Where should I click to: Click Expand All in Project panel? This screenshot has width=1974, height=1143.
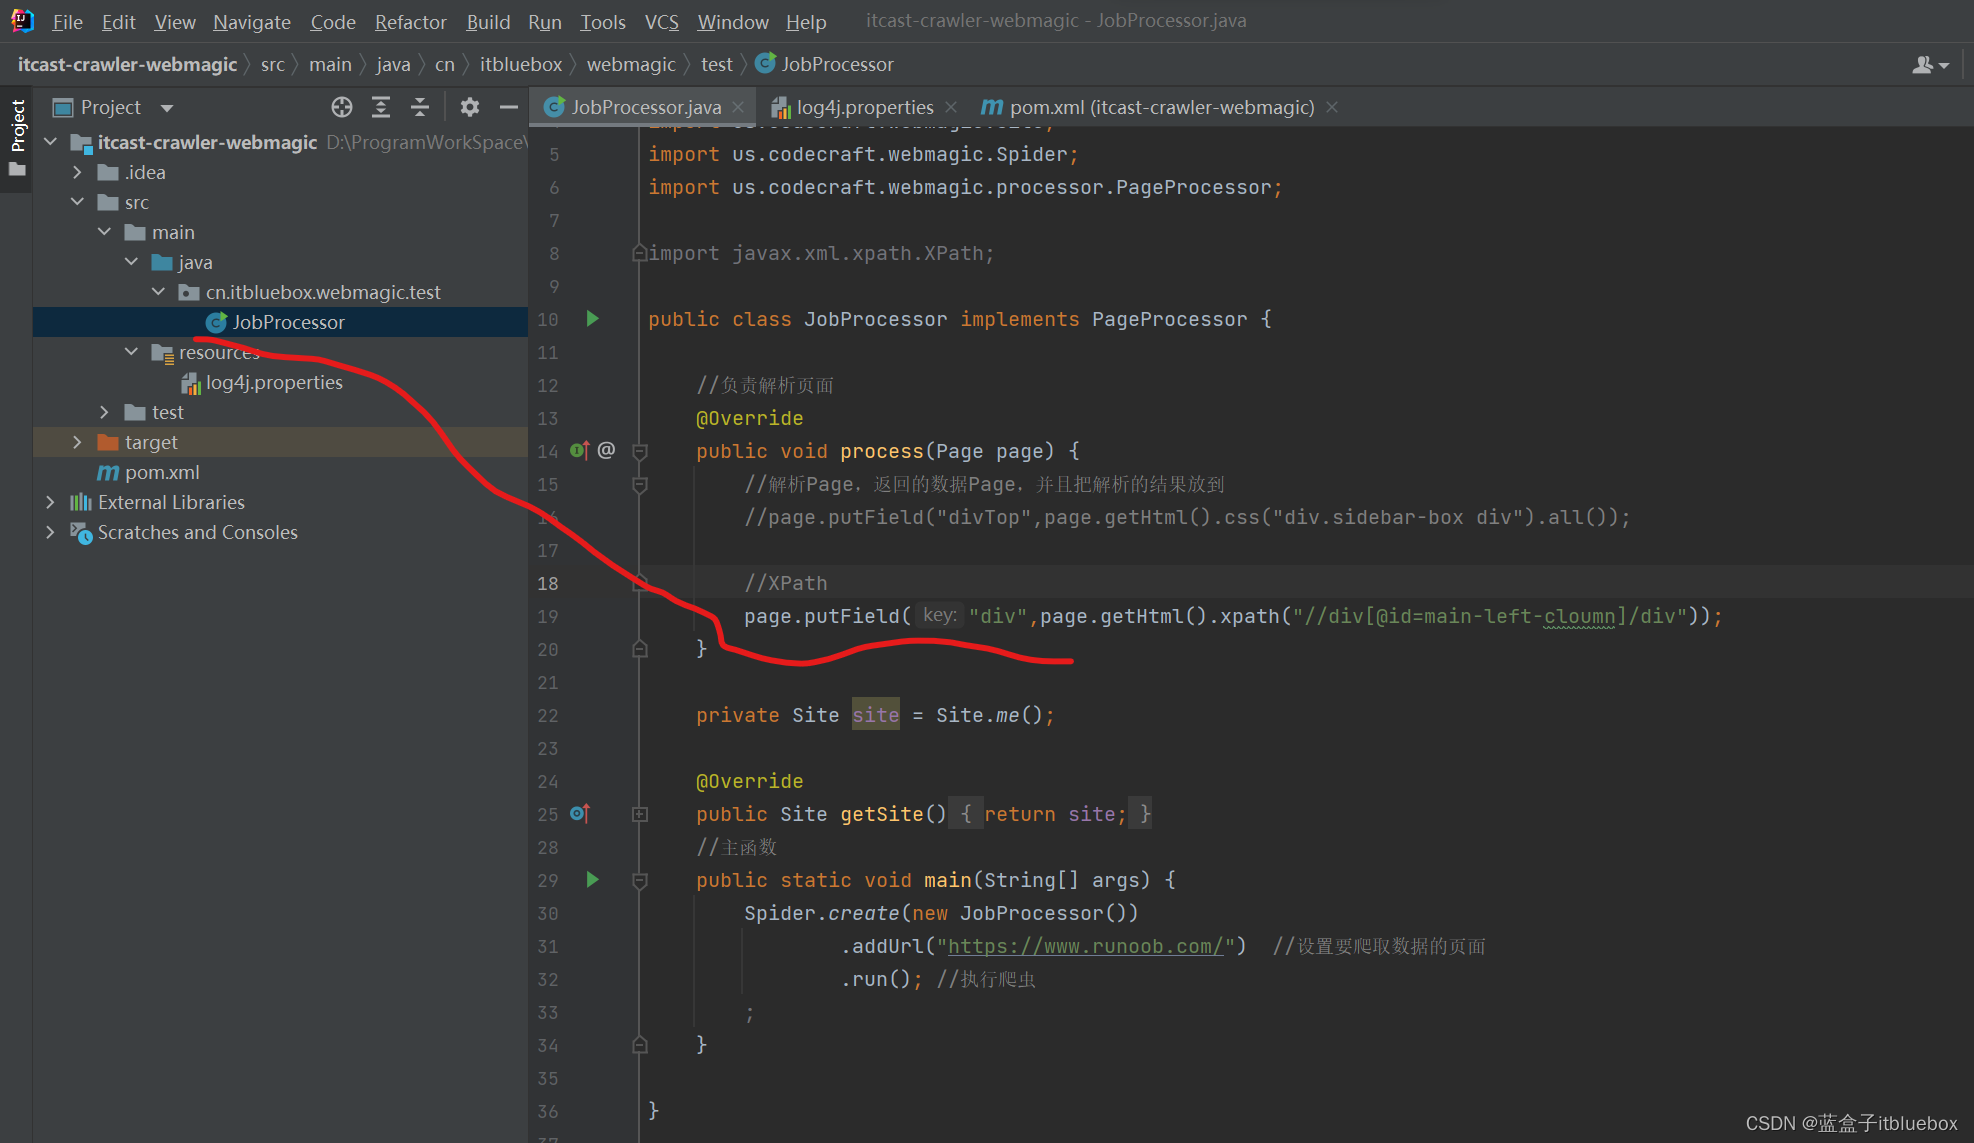[x=381, y=107]
